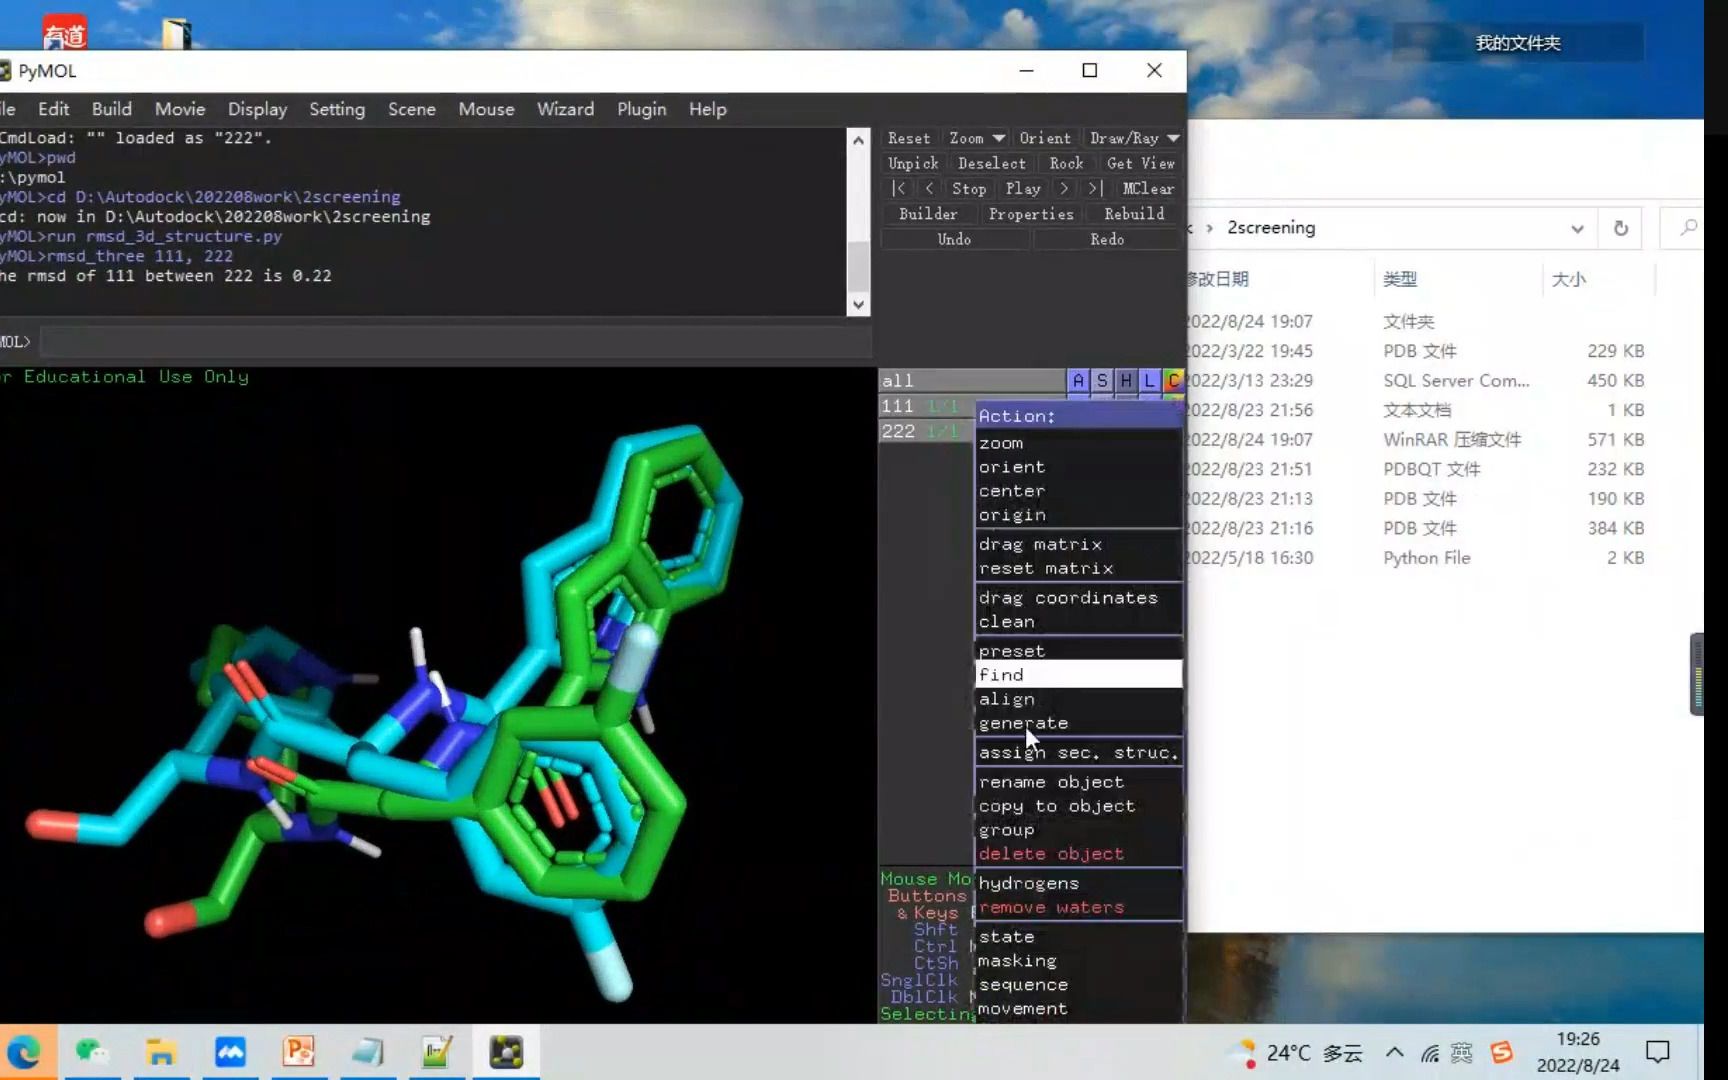Screen dimensions: 1728x1080
Task: Click the Builder button
Action: [x=928, y=214]
